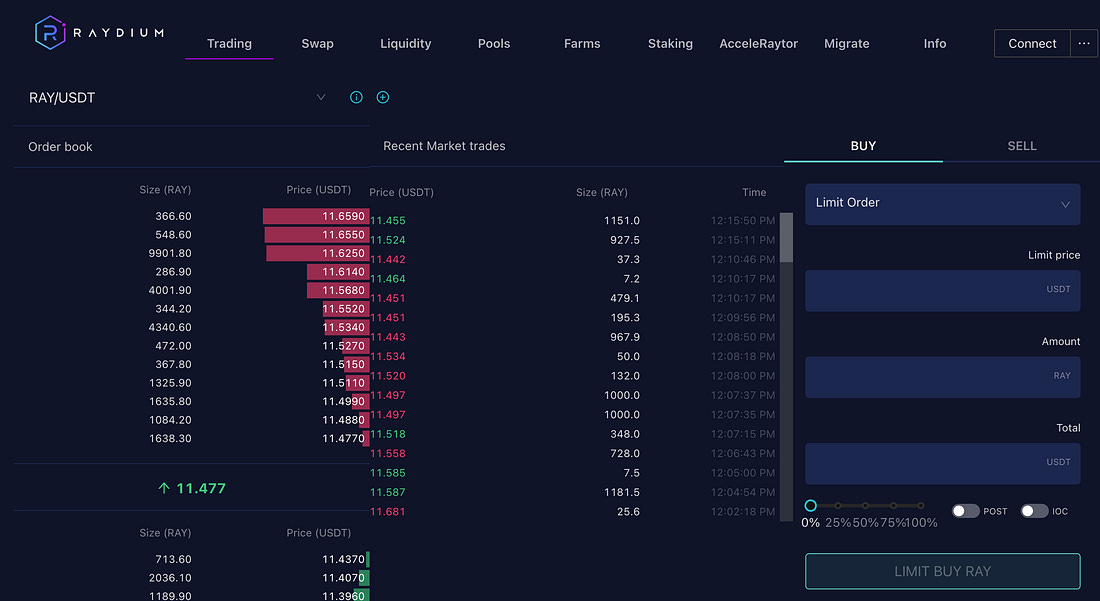Switch to the SELL tab
Image resolution: width=1100 pixels, height=601 pixels.
tap(1021, 146)
